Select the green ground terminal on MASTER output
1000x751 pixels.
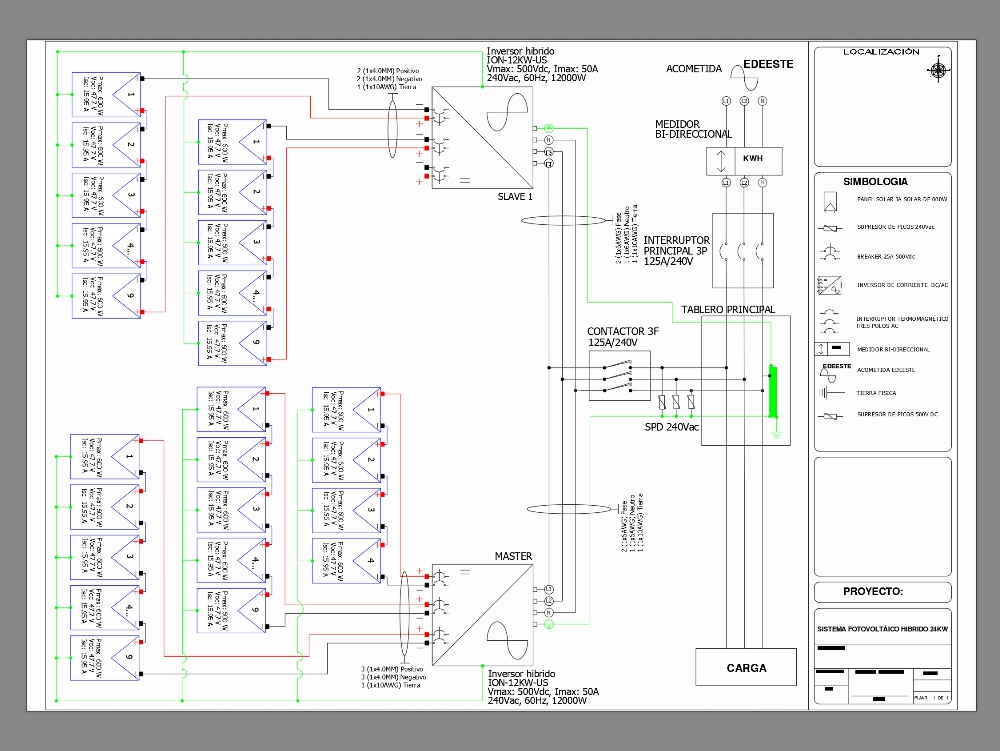click(549, 624)
